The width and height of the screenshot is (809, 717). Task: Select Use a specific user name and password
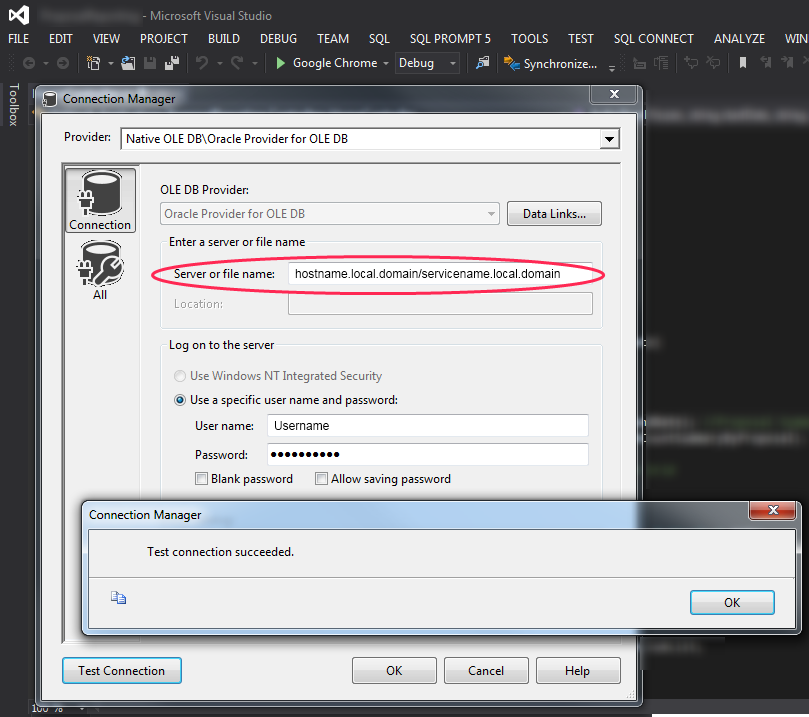coord(179,399)
